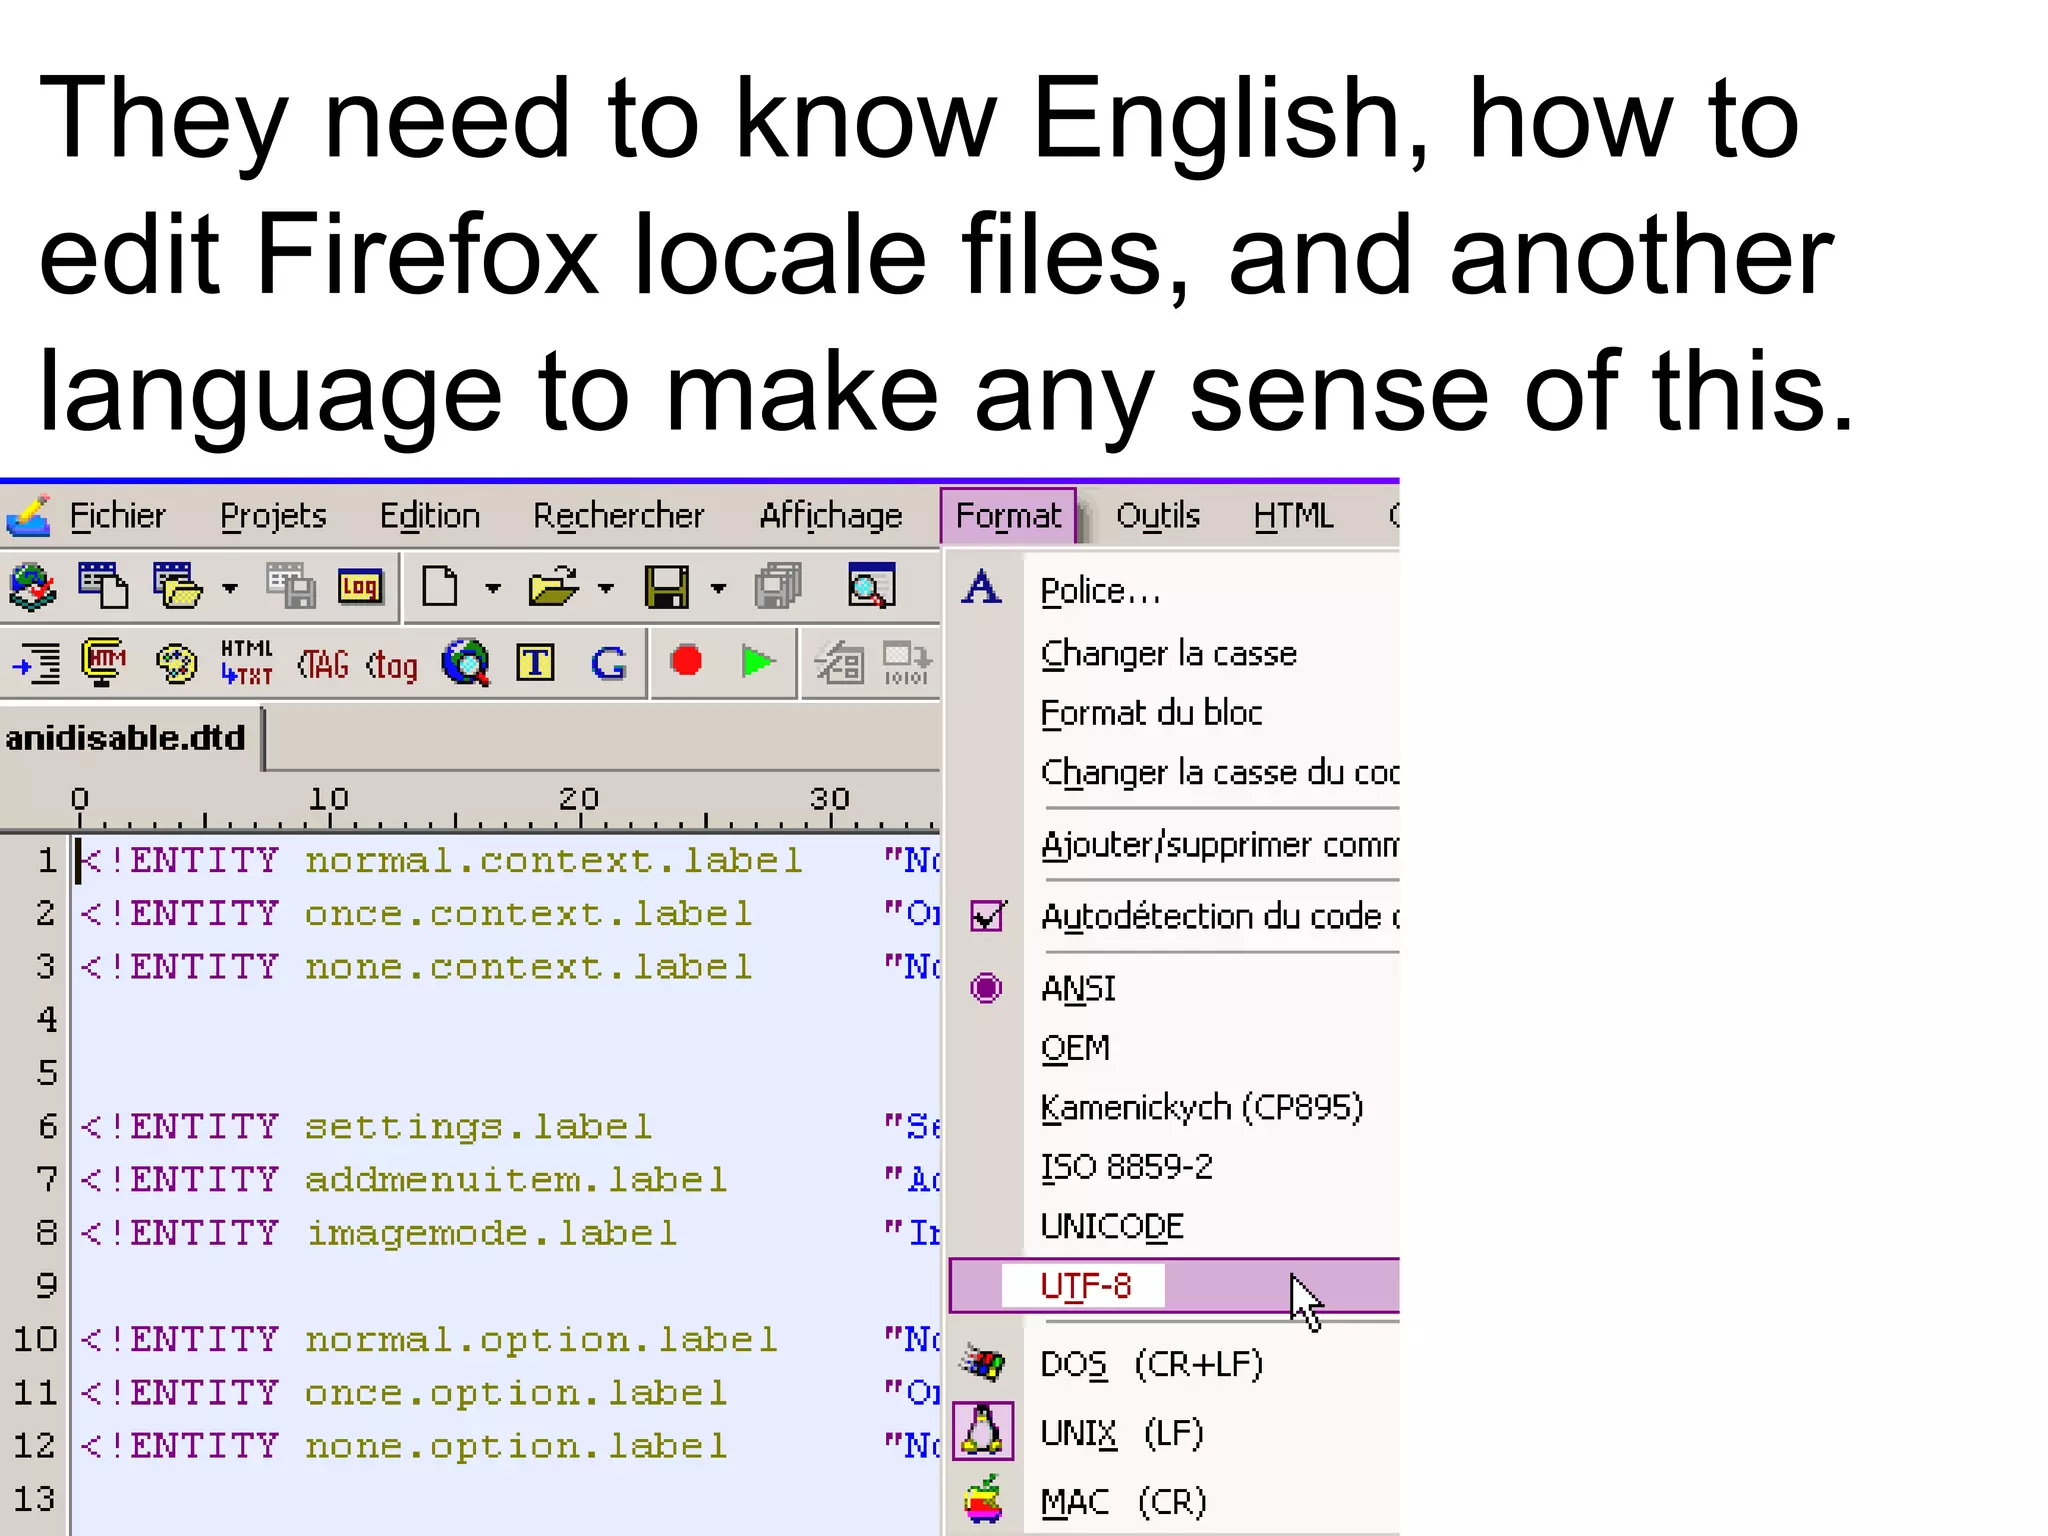Expand the new file dropdown arrow

point(493,588)
